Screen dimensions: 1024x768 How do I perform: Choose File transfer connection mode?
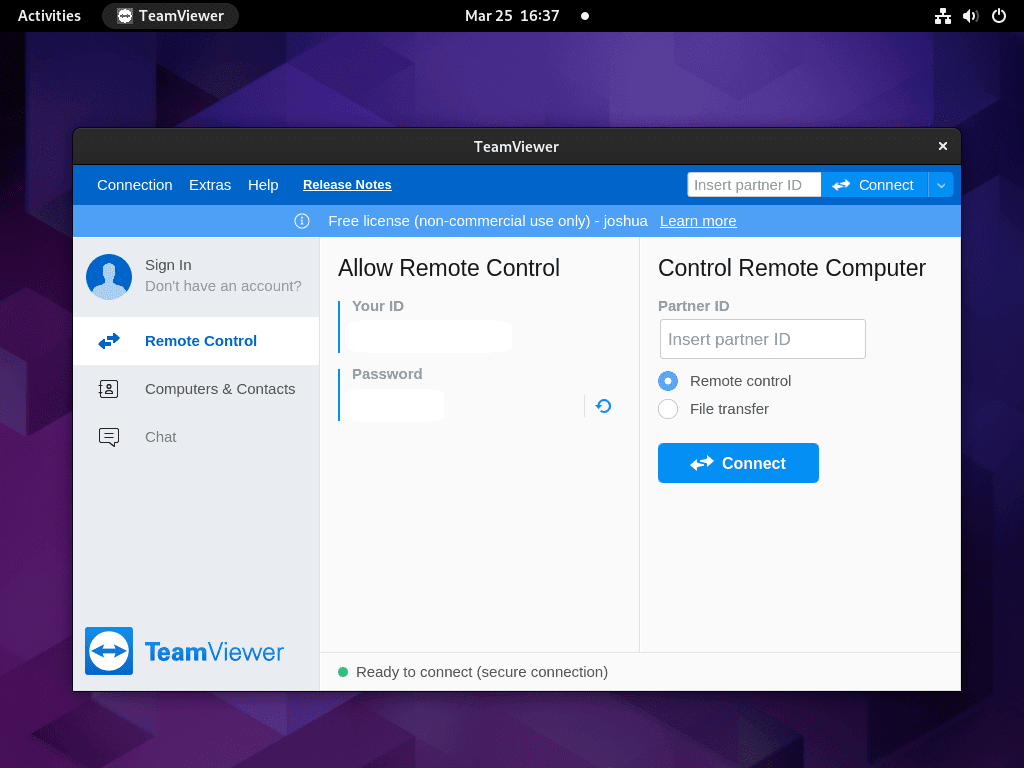[x=667, y=409]
